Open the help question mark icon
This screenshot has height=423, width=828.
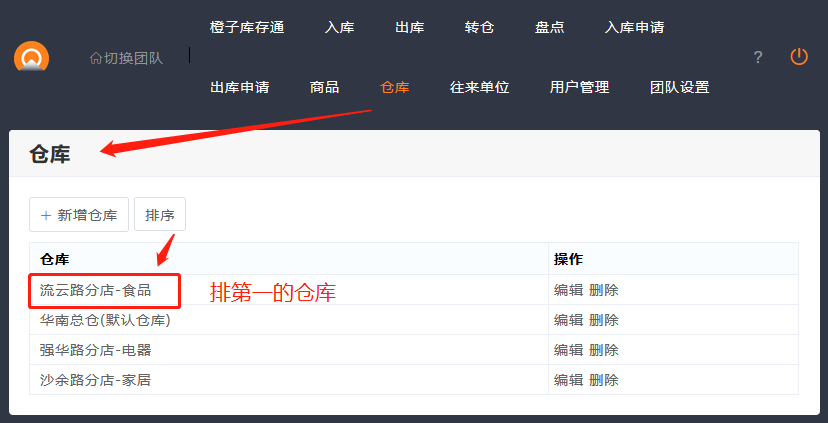click(758, 57)
